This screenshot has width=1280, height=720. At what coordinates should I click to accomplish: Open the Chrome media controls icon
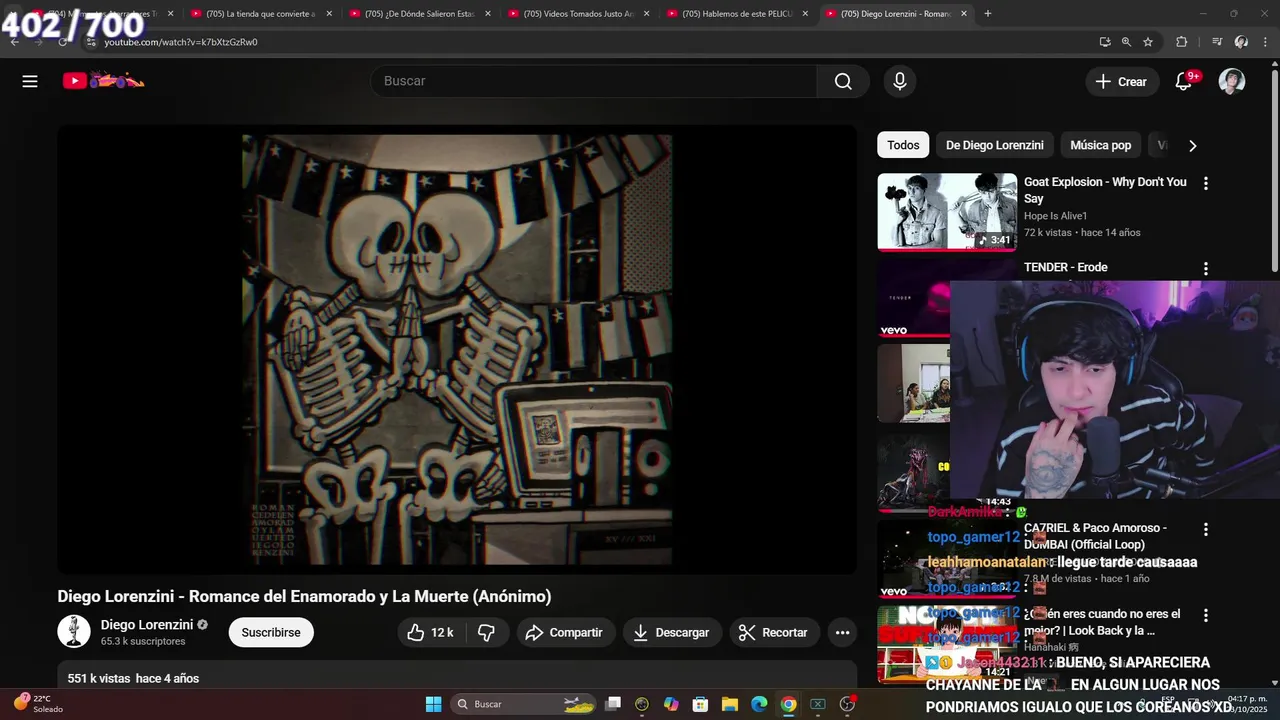[x=1217, y=42]
